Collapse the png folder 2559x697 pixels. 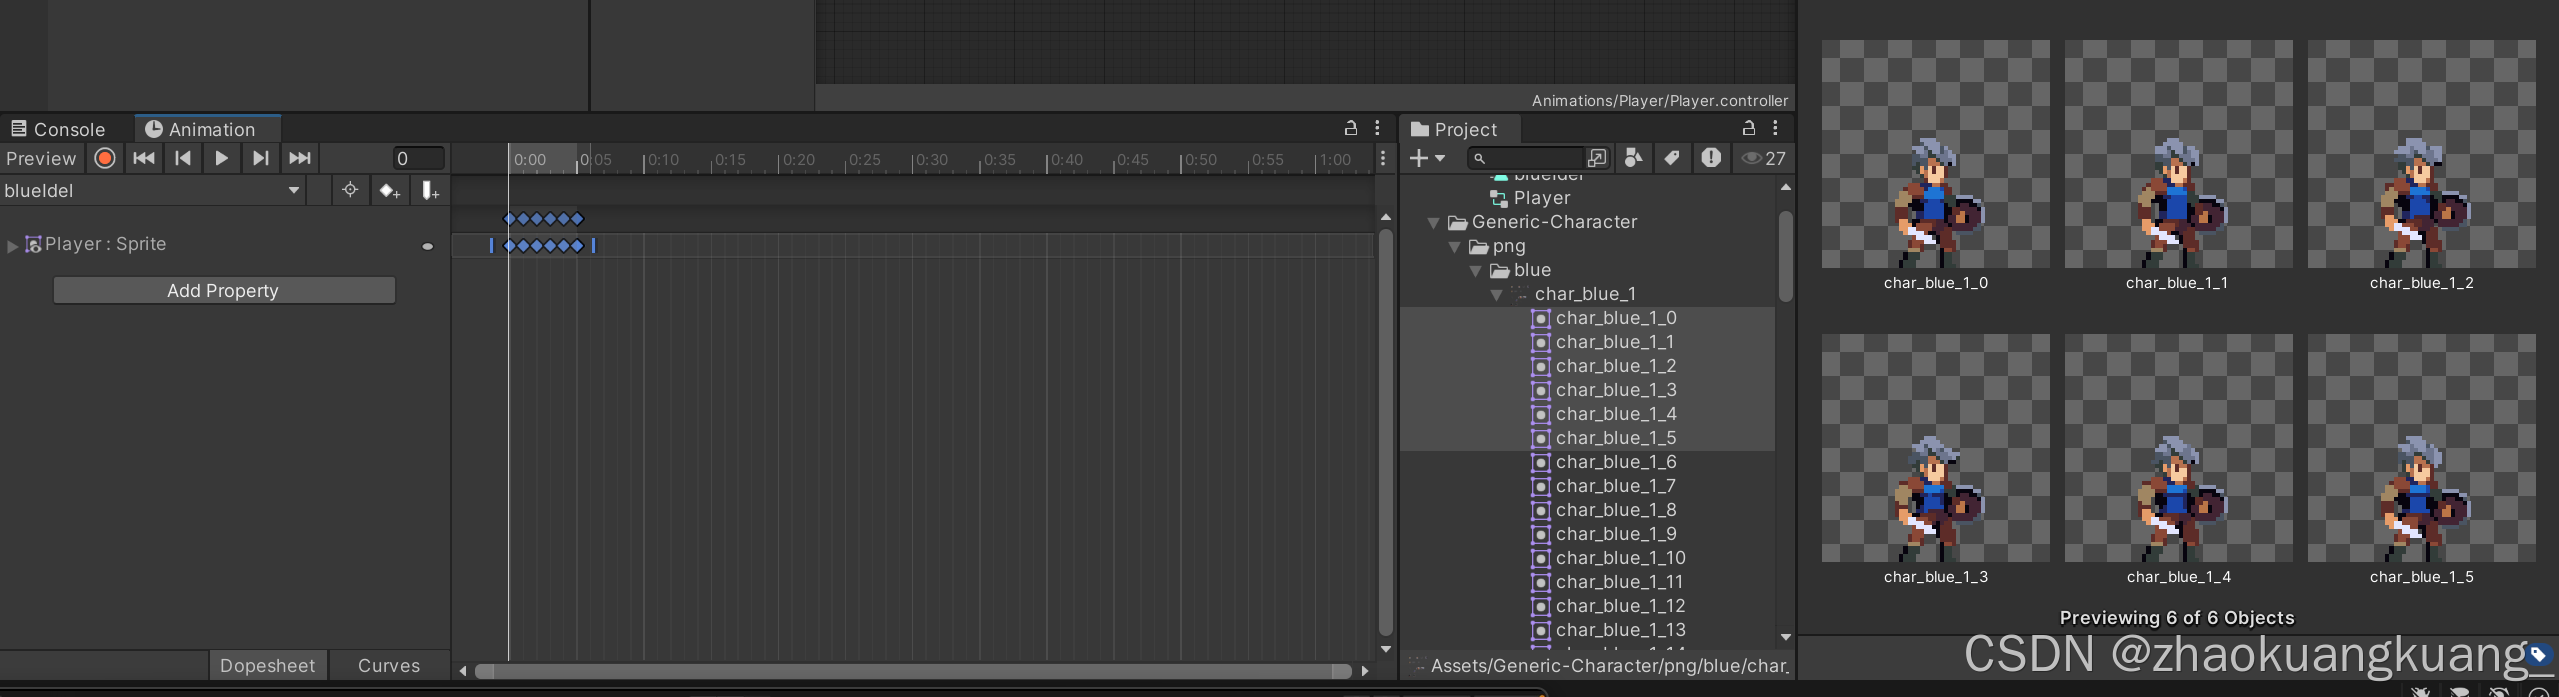1454,246
